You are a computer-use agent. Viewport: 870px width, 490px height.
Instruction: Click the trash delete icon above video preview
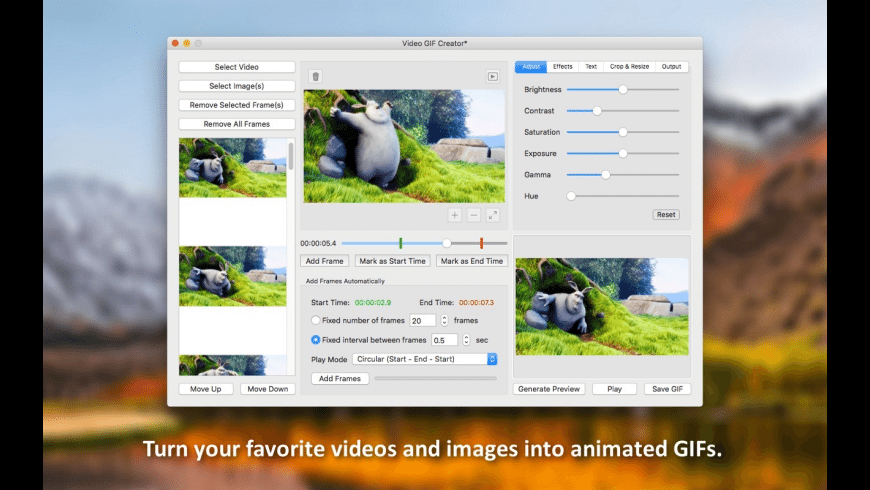[x=316, y=77]
